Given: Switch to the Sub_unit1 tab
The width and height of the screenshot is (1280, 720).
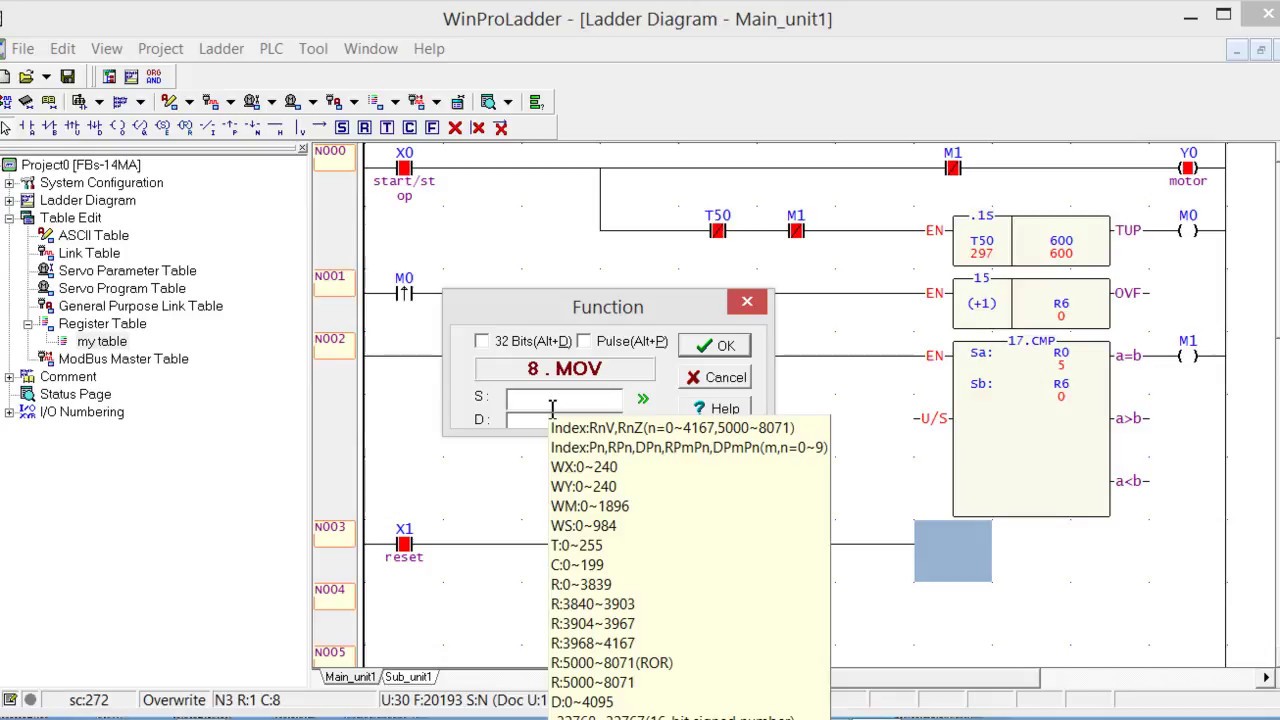Looking at the screenshot, I should 408,677.
